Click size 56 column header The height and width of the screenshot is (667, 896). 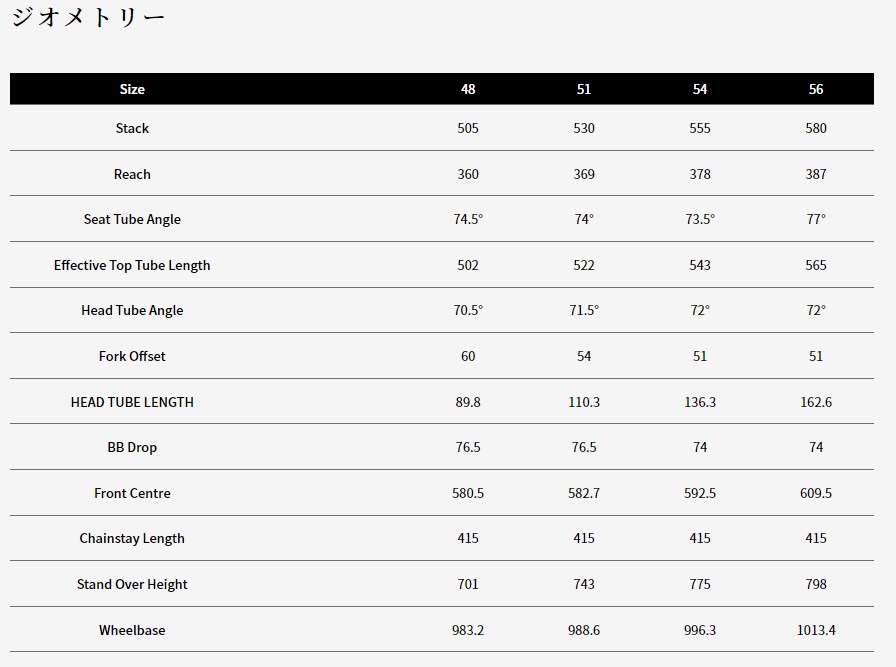(x=816, y=89)
